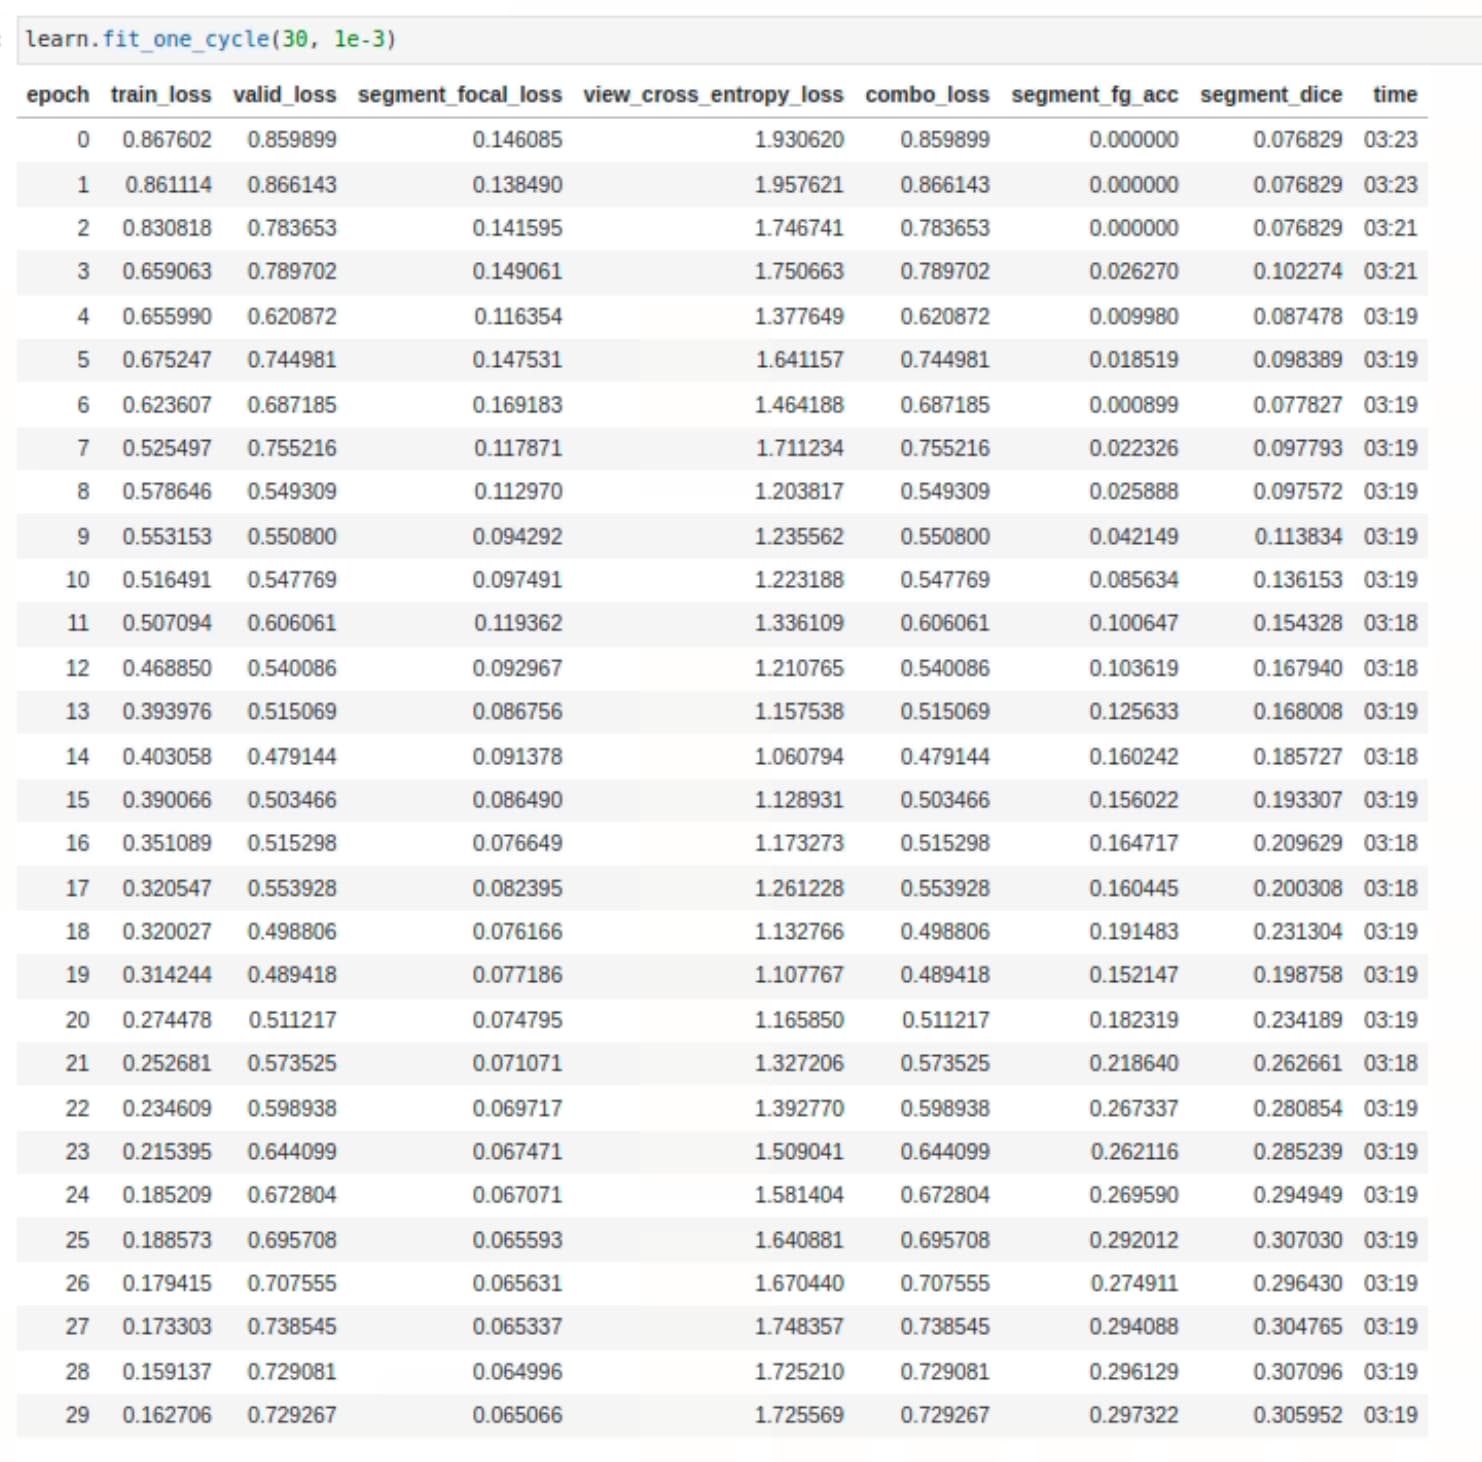Click the epoch column header
Viewport: 1482px width, 1462px height.
[57, 95]
